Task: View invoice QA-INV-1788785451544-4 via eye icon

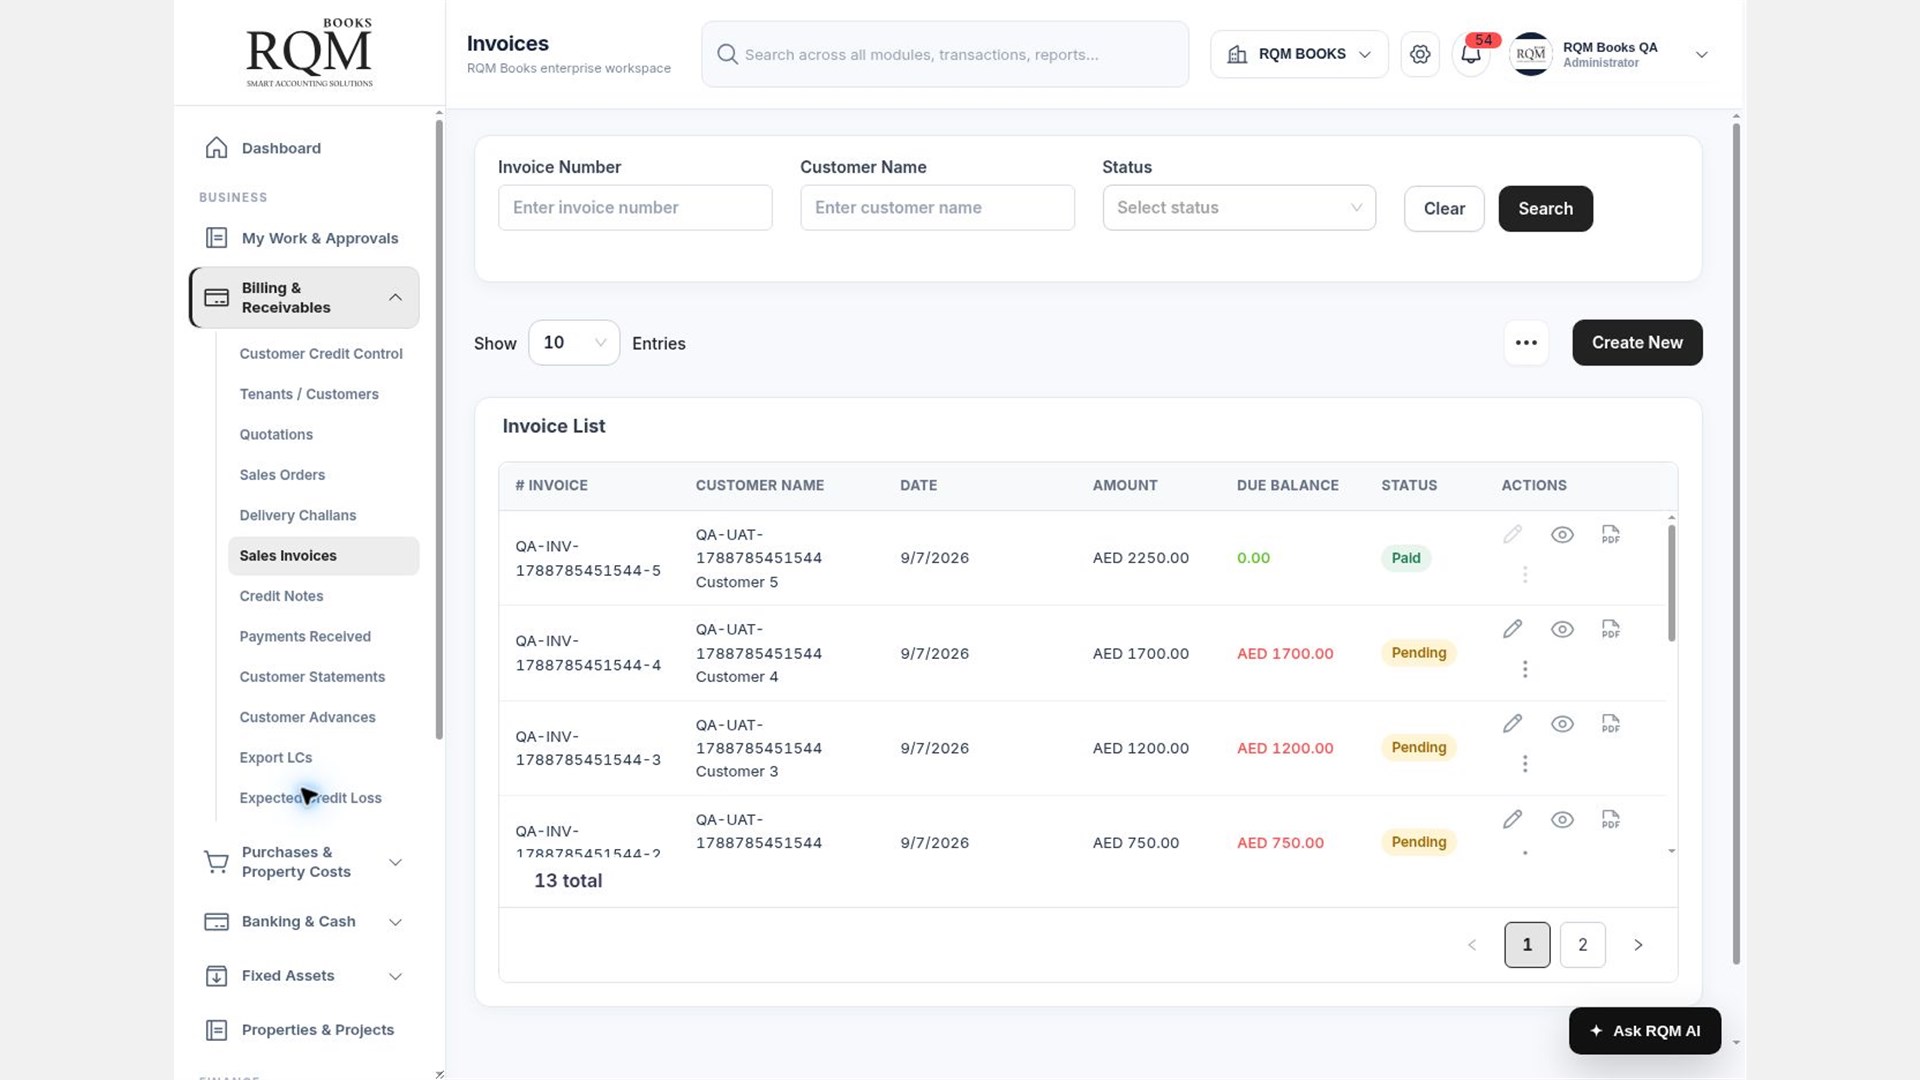Action: click(1562, 629)
